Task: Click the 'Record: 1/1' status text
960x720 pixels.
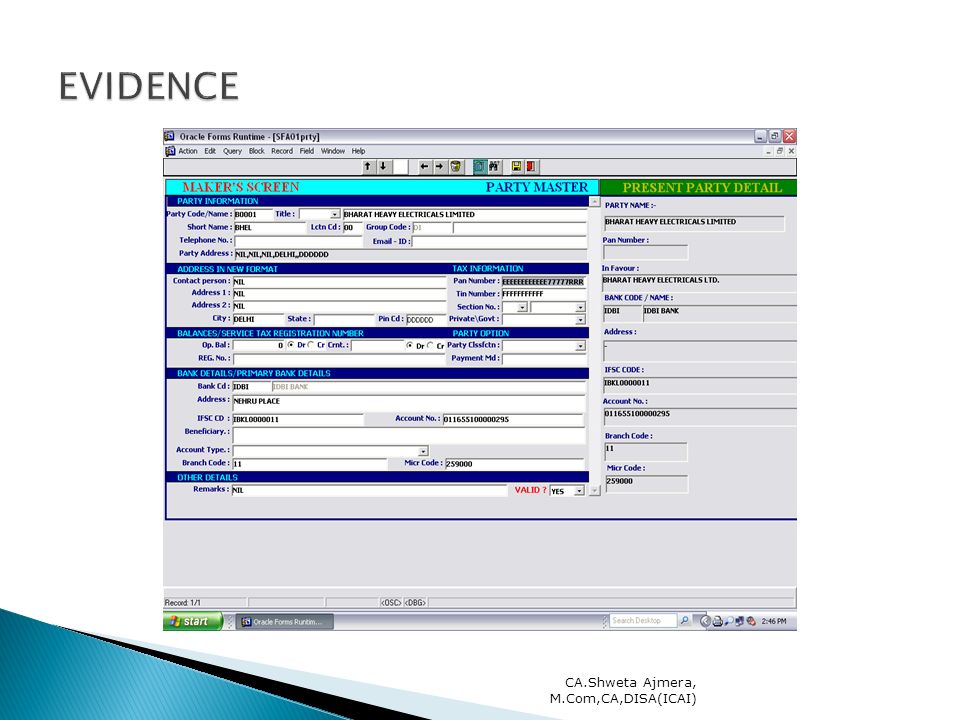Action: 182,602
